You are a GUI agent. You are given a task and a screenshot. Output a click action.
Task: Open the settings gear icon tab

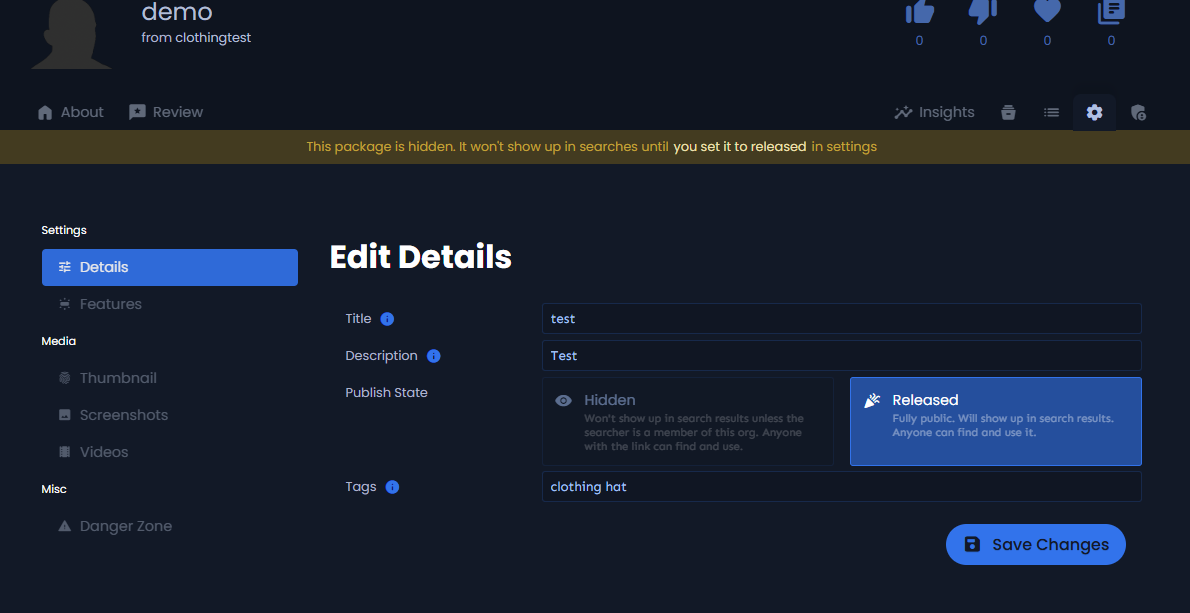1094,113
